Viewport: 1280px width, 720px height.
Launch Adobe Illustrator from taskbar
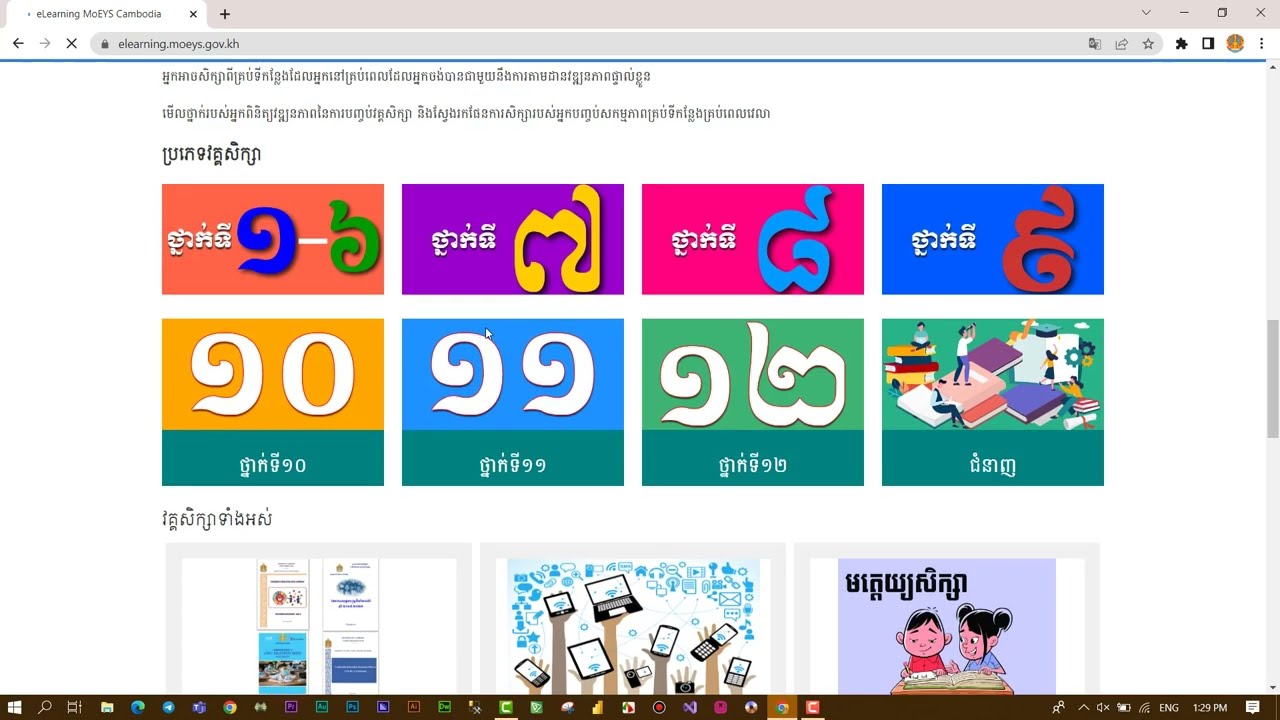coord(414,707)
